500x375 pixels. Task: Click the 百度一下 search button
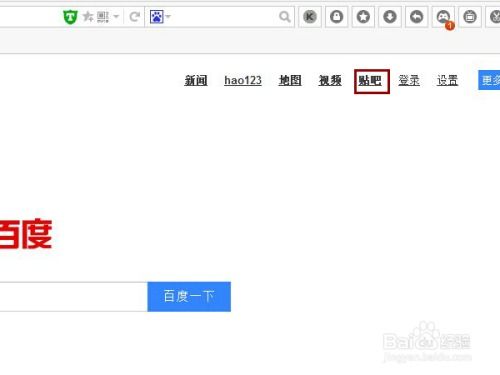[x=189, y=297]
